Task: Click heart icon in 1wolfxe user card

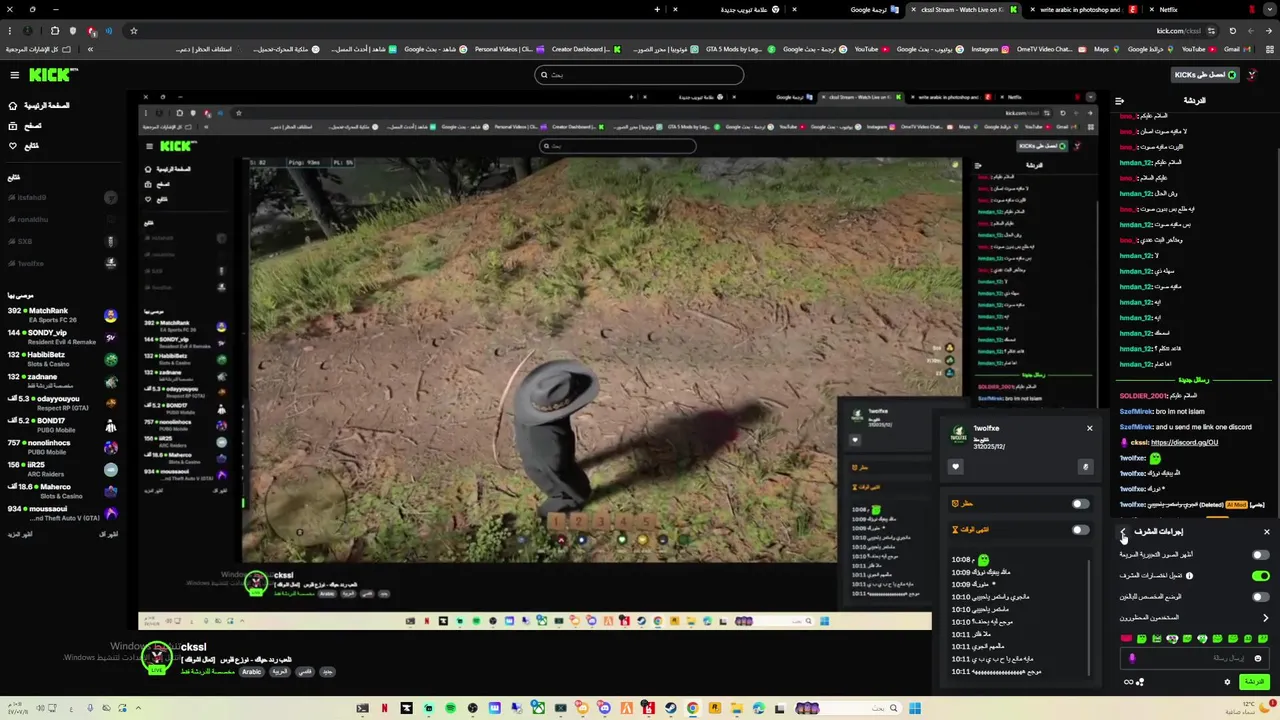Action: click(x=955, y=466)
